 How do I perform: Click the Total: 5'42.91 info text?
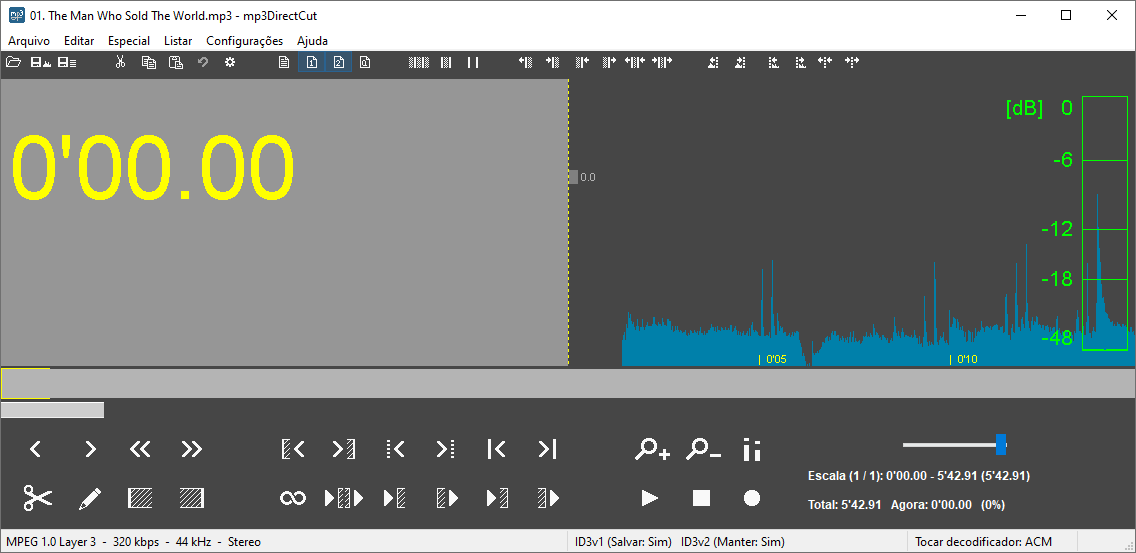coord(844,504)
